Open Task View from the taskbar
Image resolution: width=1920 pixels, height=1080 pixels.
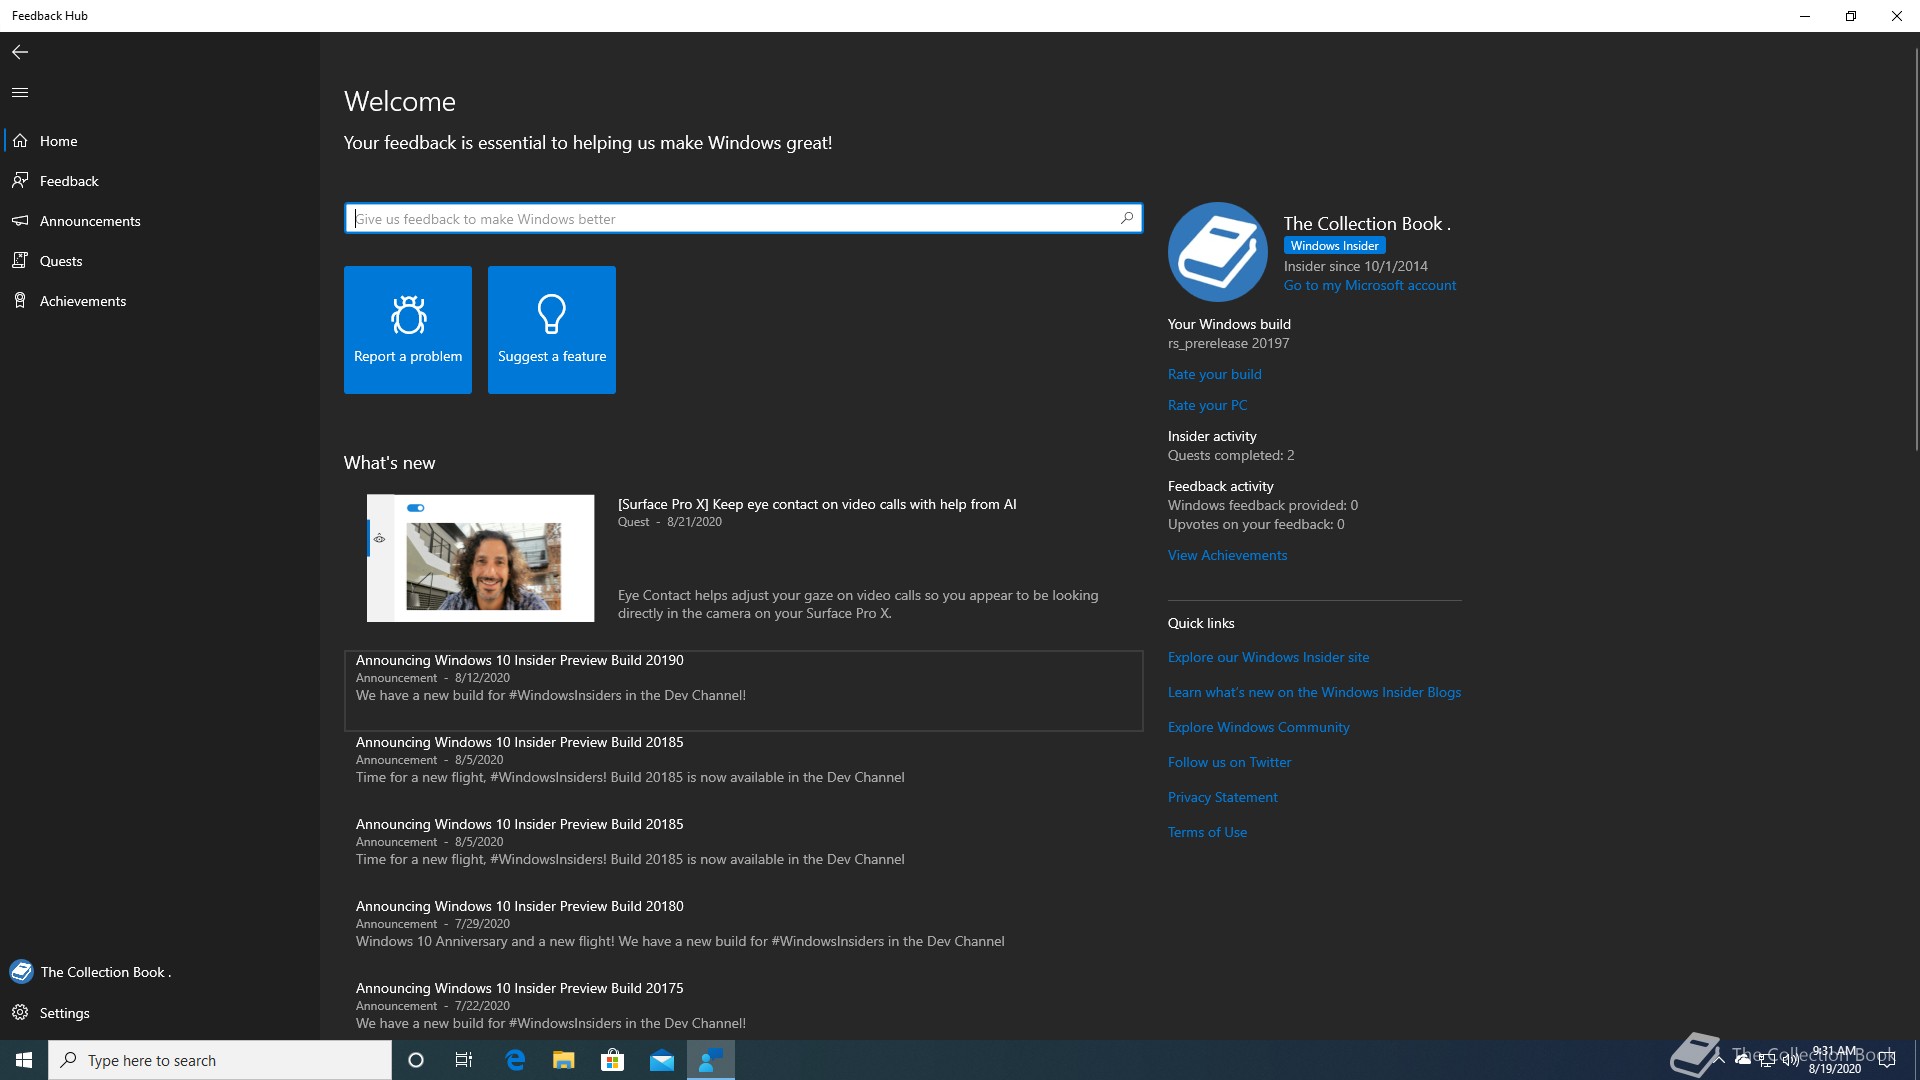(x=464, y=1060)
